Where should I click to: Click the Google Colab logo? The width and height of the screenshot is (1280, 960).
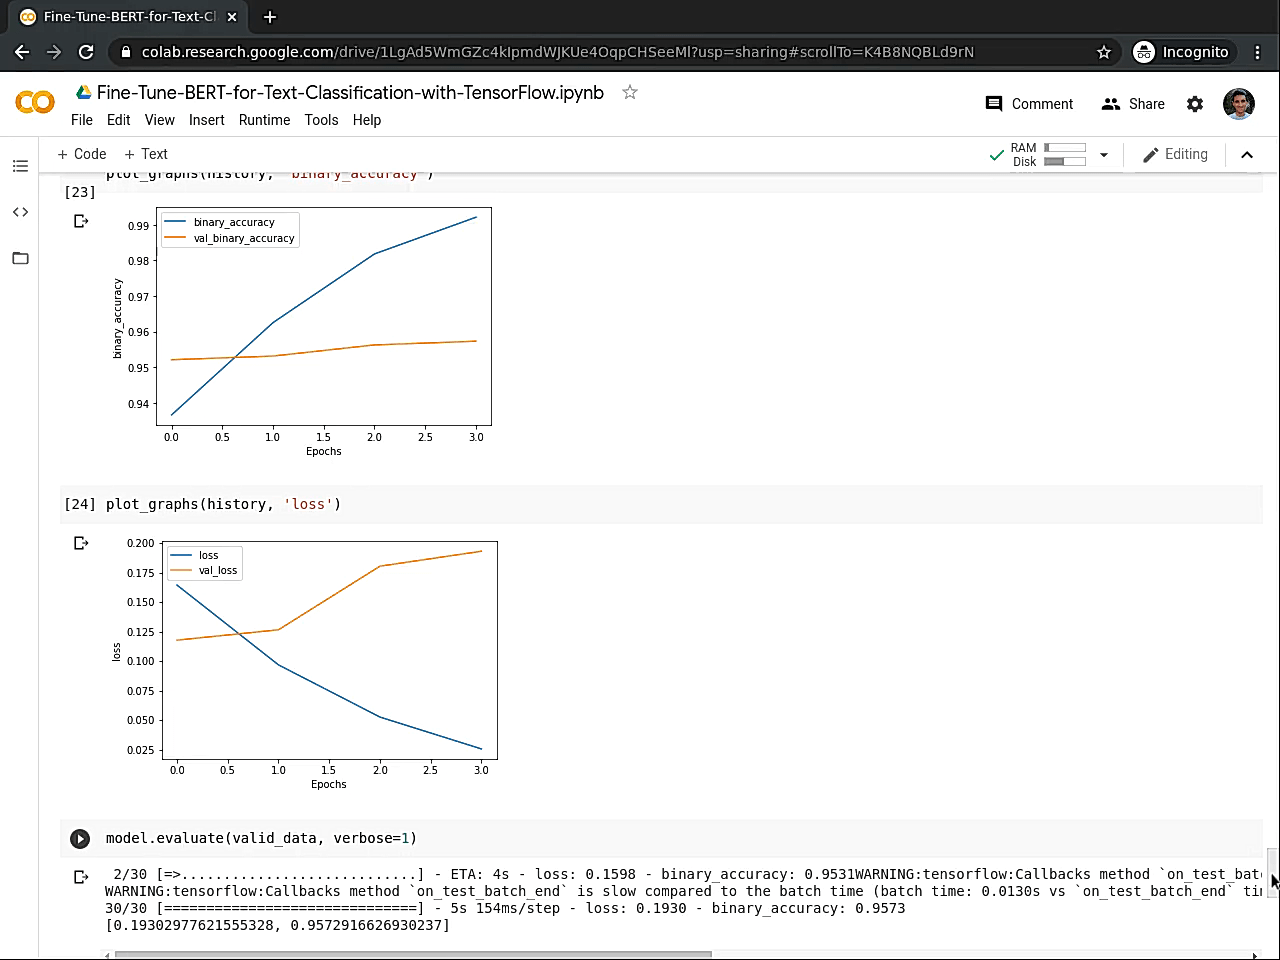[x=34, y=103]
